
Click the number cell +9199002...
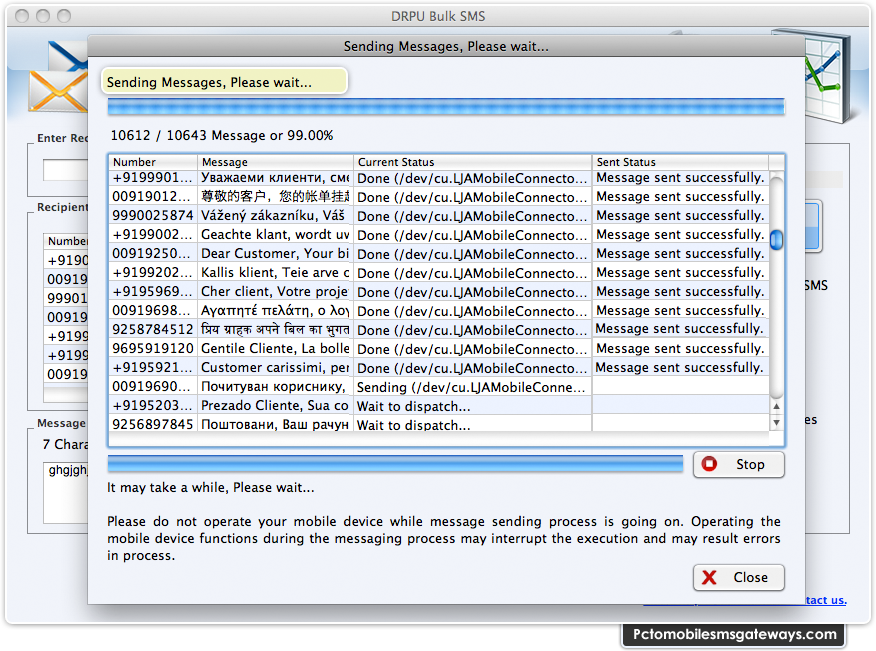tap(153, 235)
